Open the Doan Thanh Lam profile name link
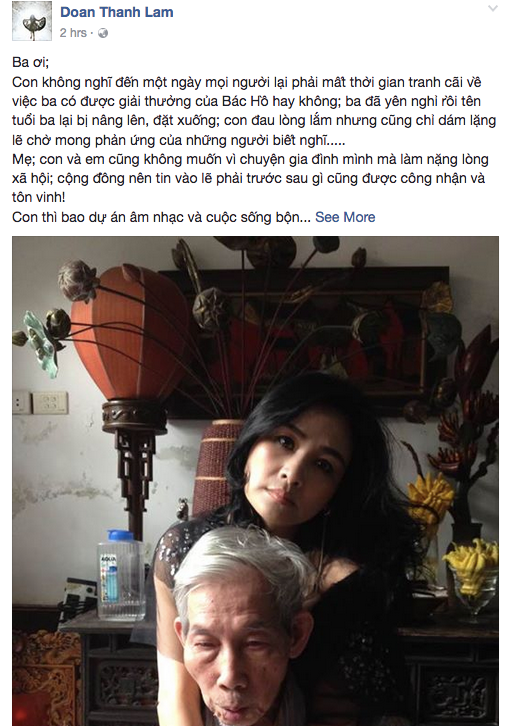Screen dimensions: 509x726 coord(117,12)
